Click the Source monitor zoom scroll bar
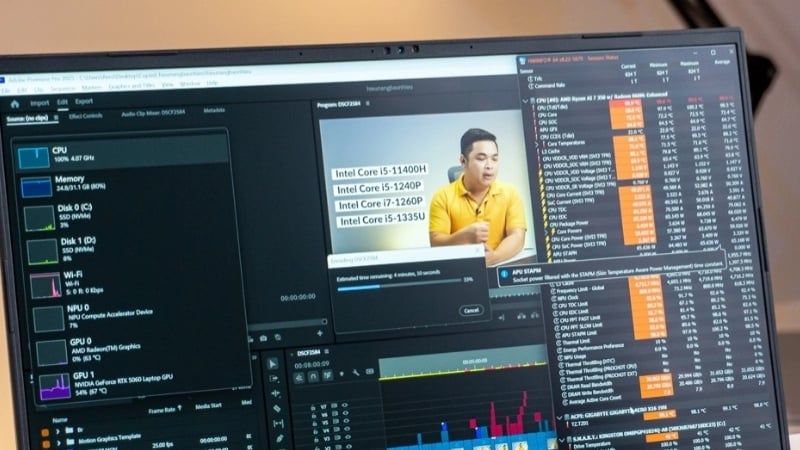 (x=288, y=324)
